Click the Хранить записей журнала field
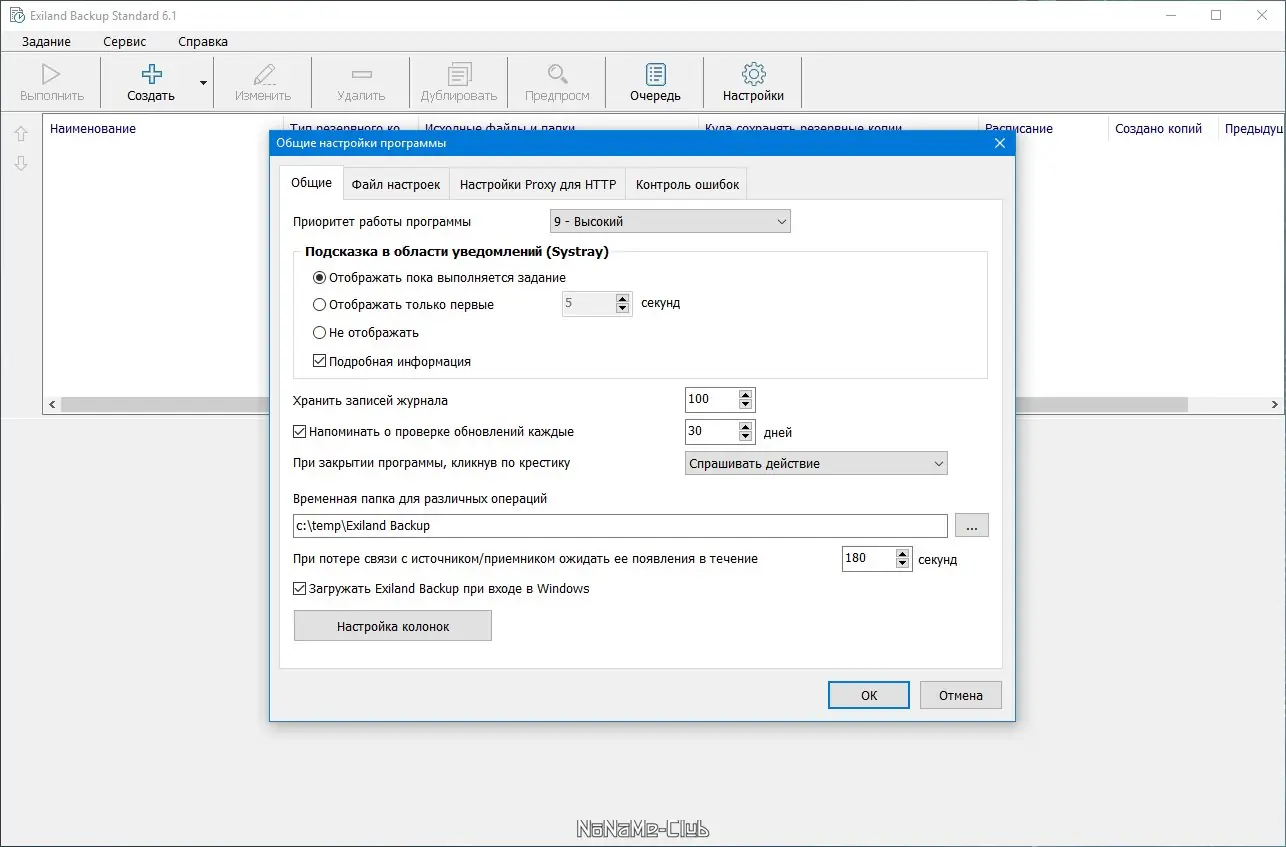Screen dimensions: 1286x847 (x=711, y=400)
